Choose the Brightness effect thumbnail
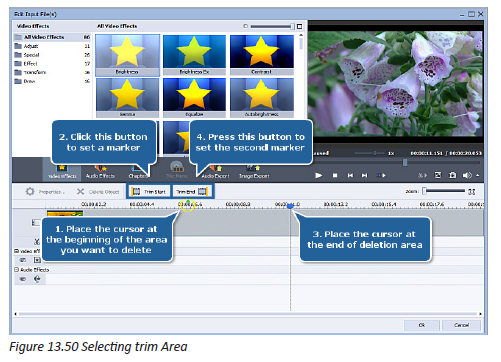 pos(127,55)
